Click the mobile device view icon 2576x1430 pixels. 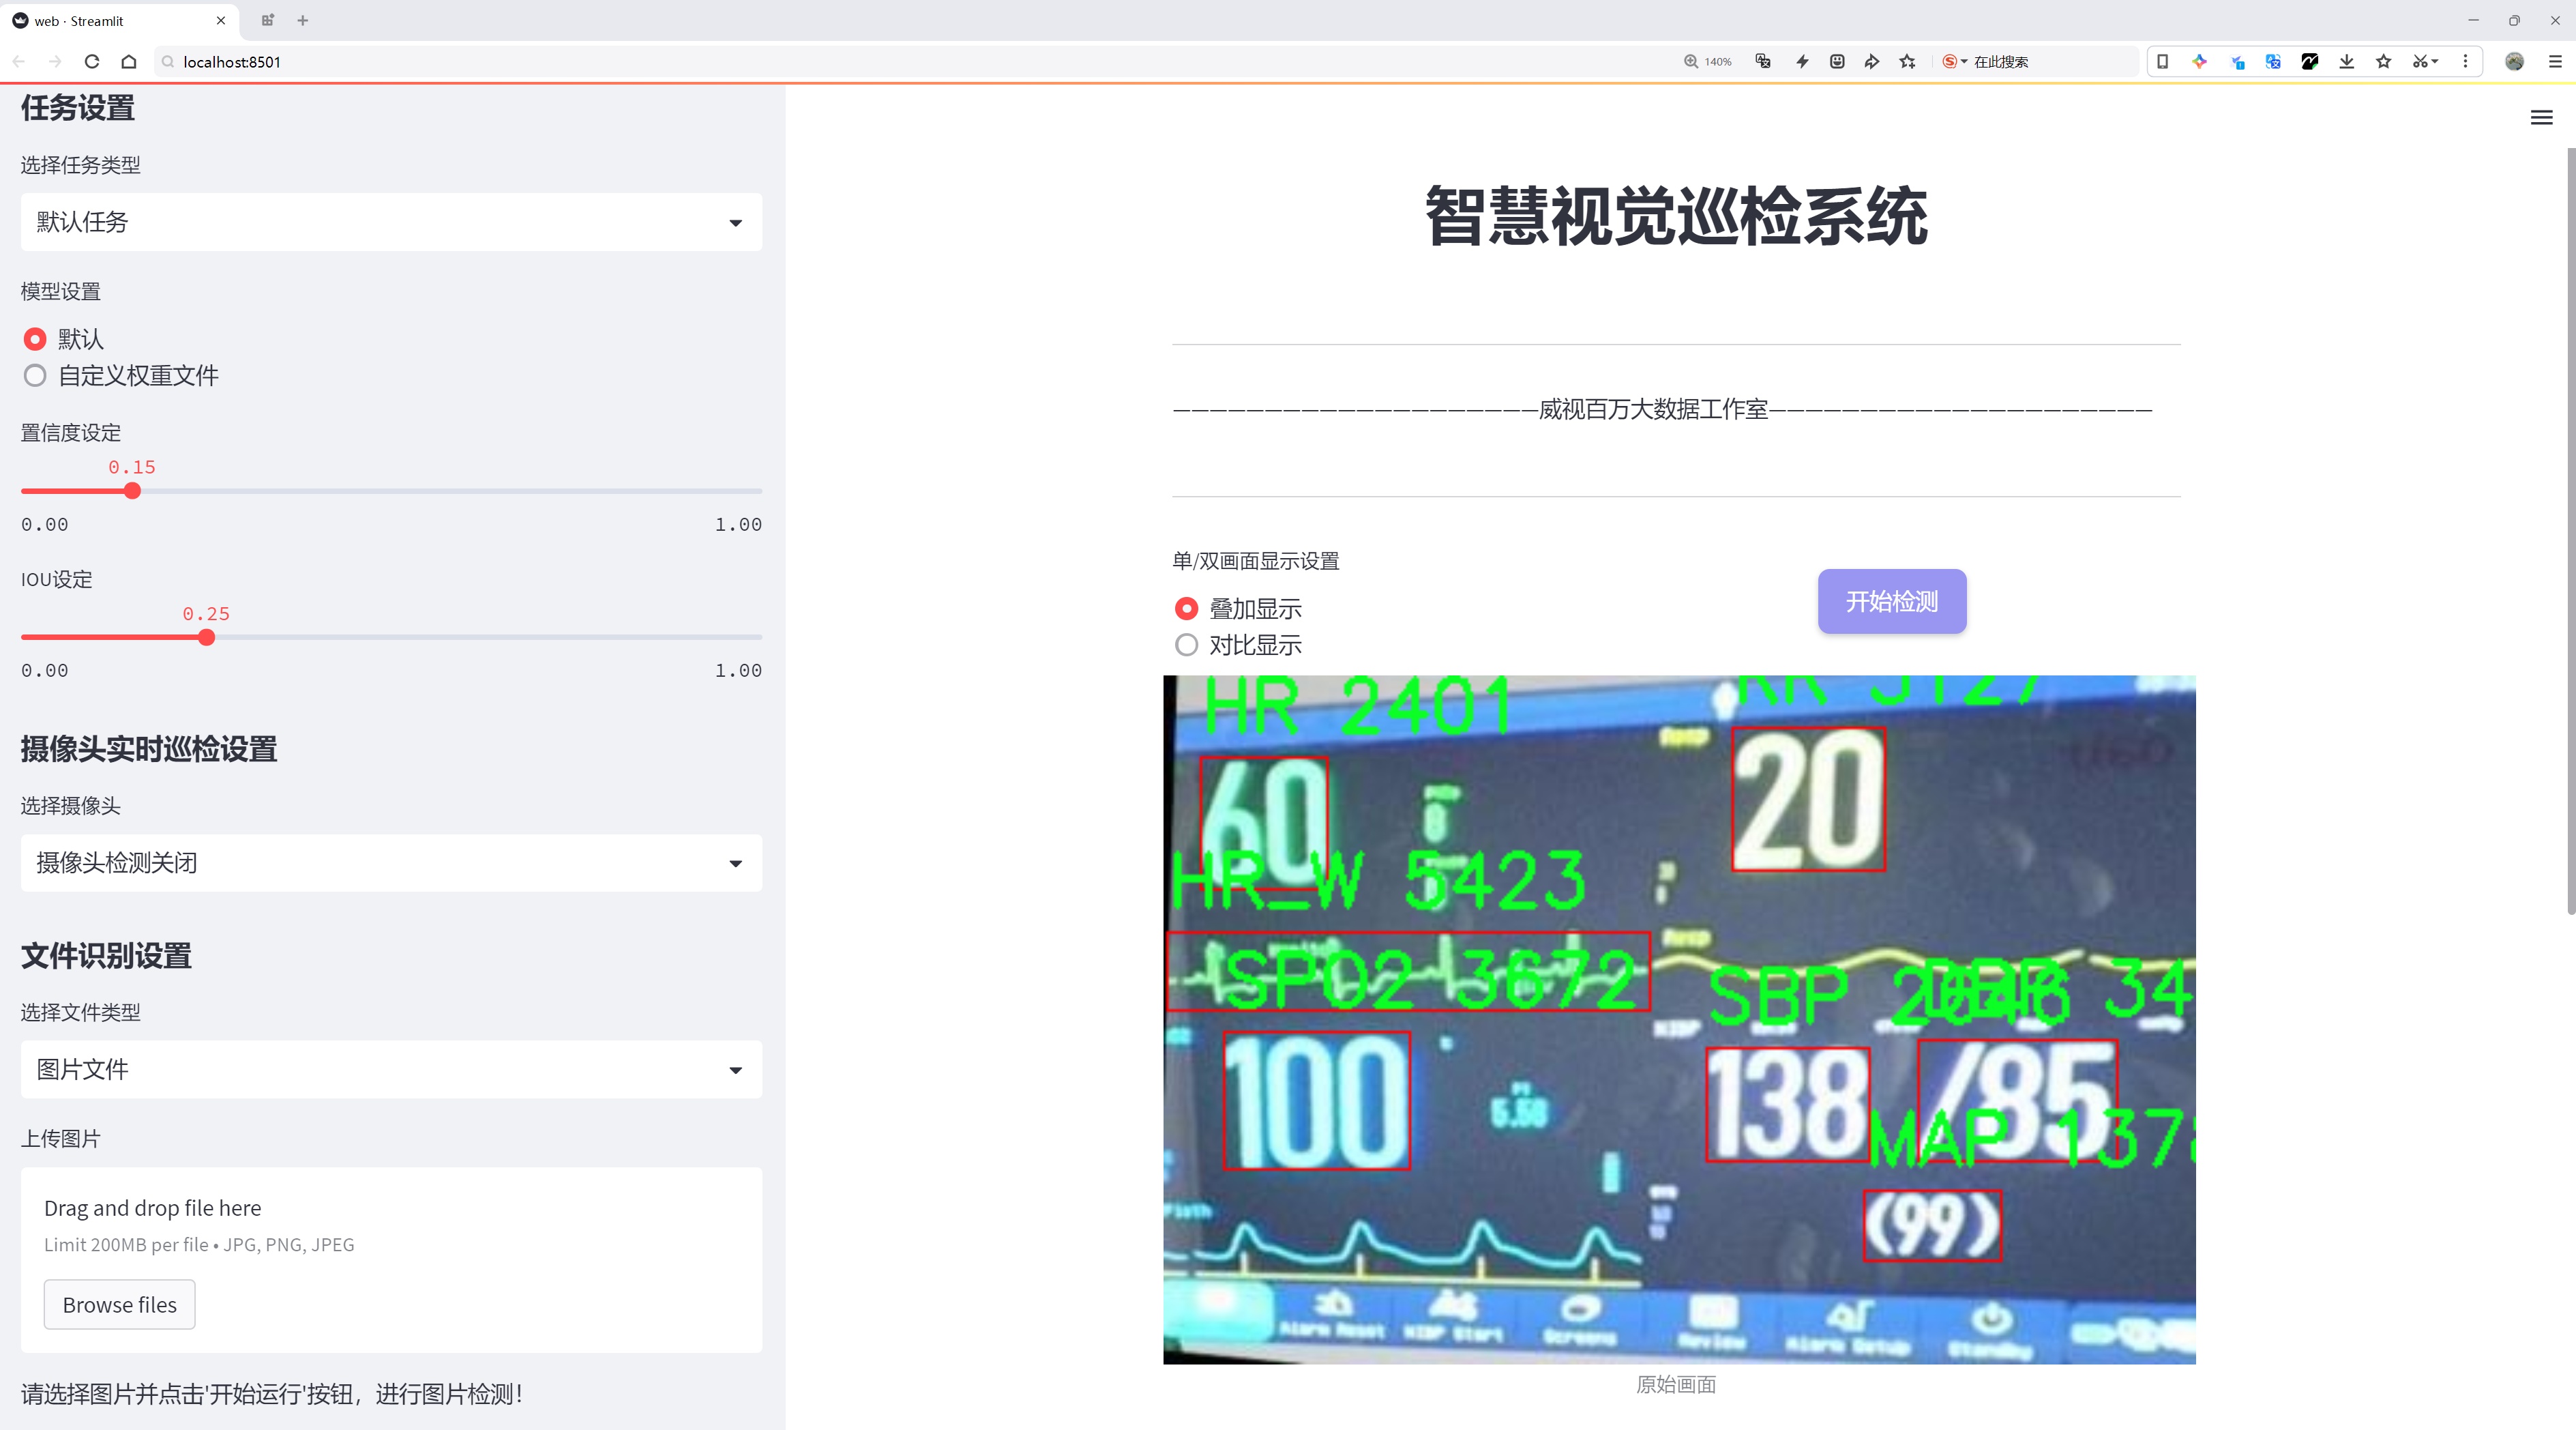[2162, 62]
